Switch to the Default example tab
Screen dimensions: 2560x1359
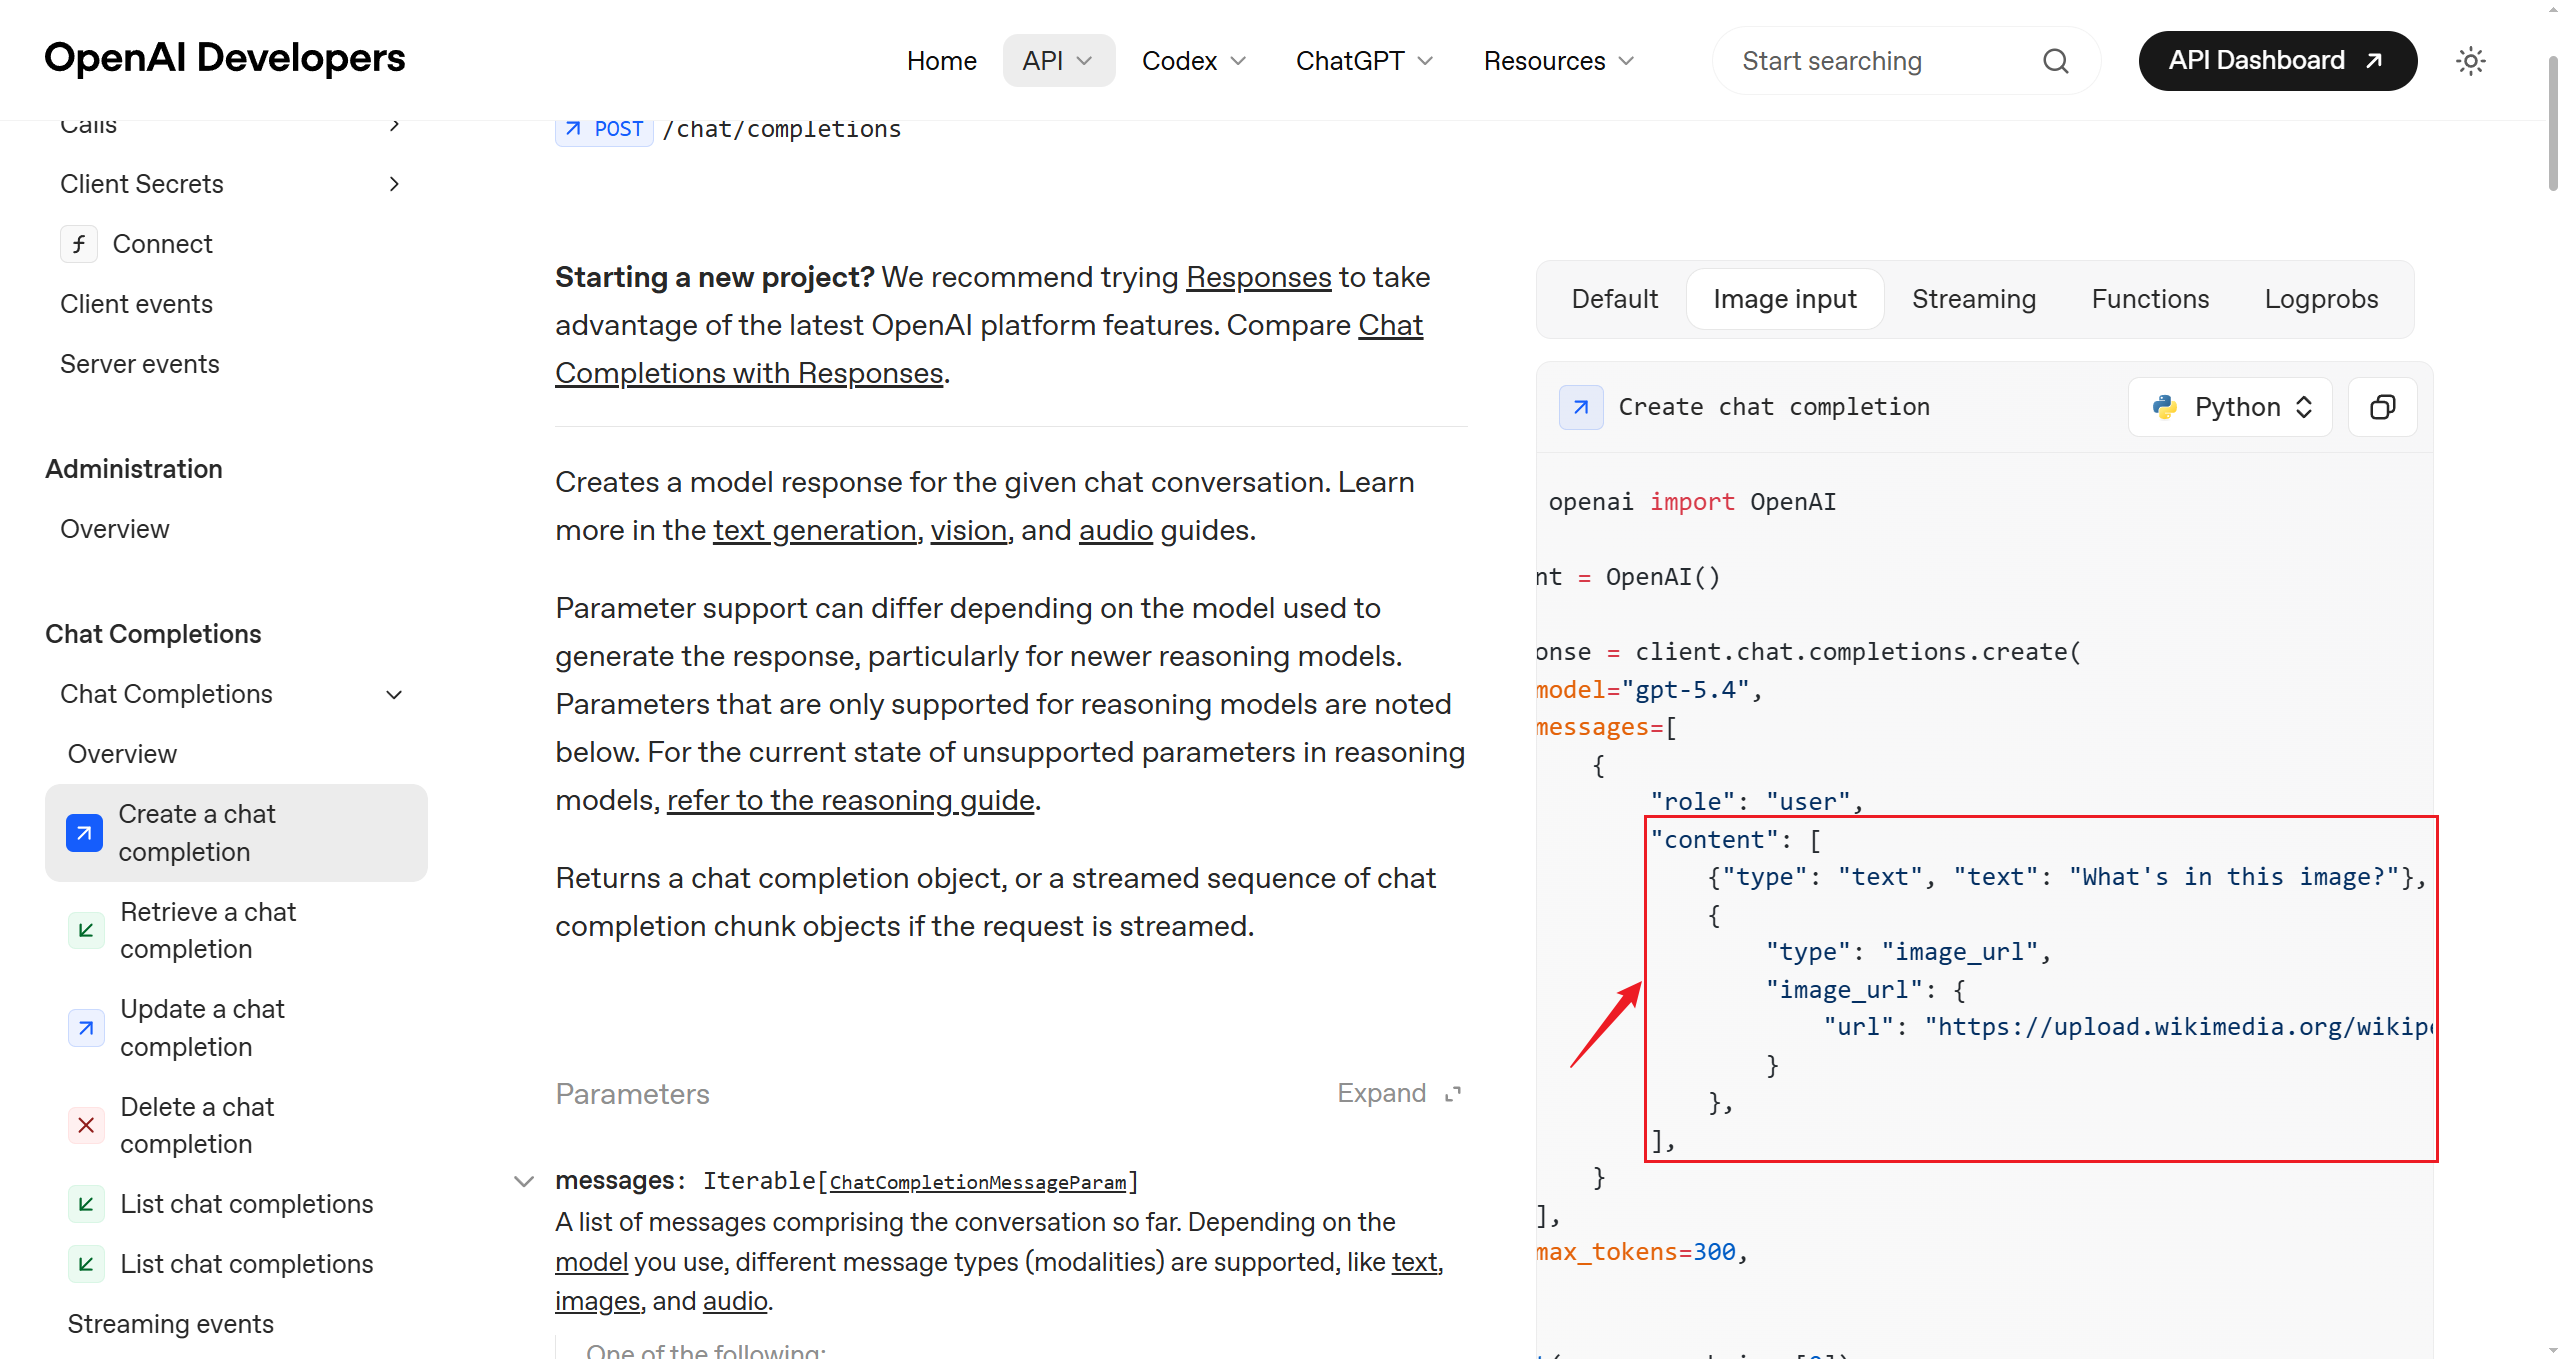[1614, 299]
